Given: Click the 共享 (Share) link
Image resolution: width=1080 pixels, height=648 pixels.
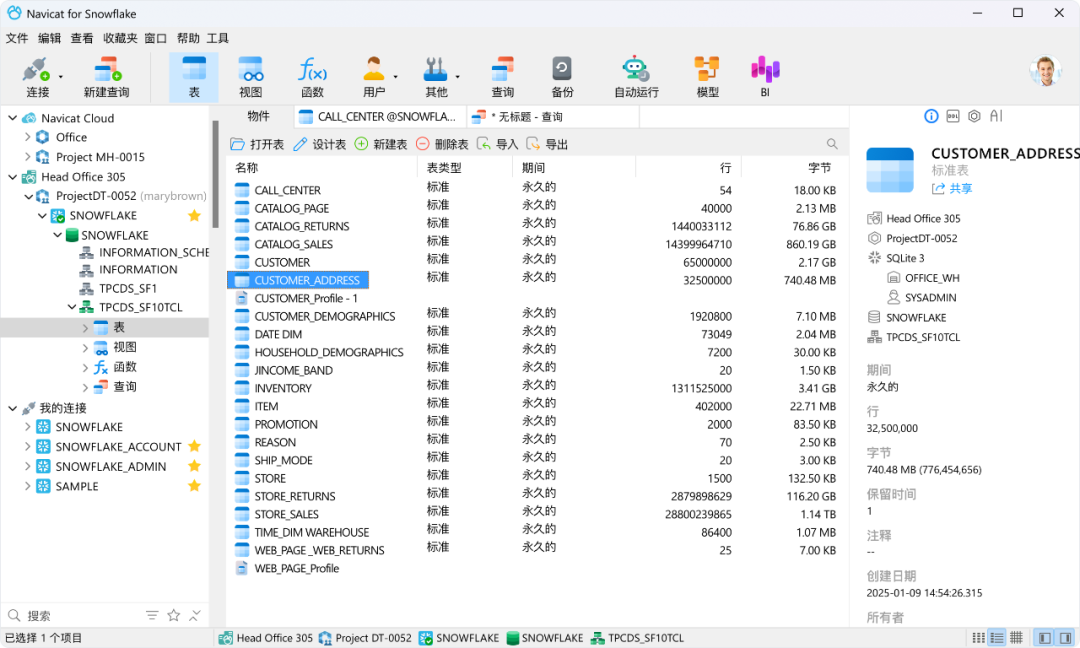Looking at the screenshot, I should coord(952,188).
